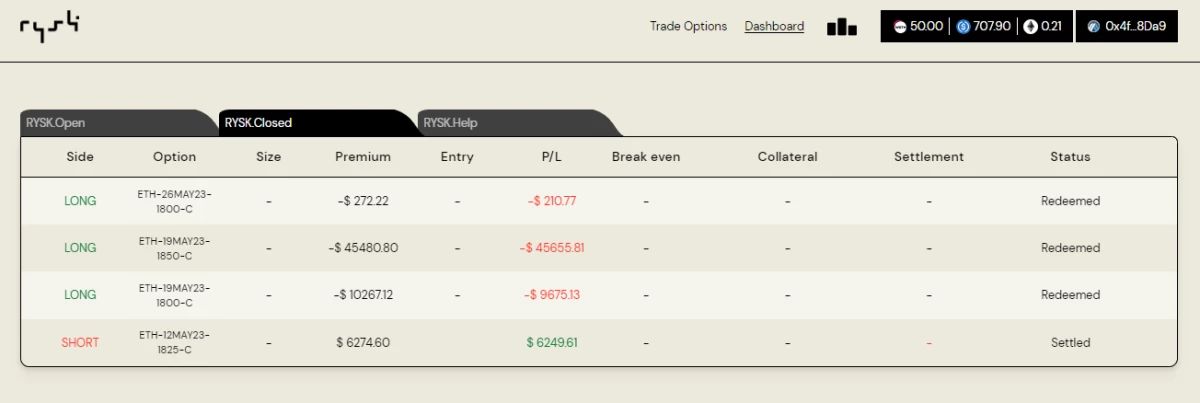Click the ETH-12MAY23-1825-C short position

click(x=599, y=342)
